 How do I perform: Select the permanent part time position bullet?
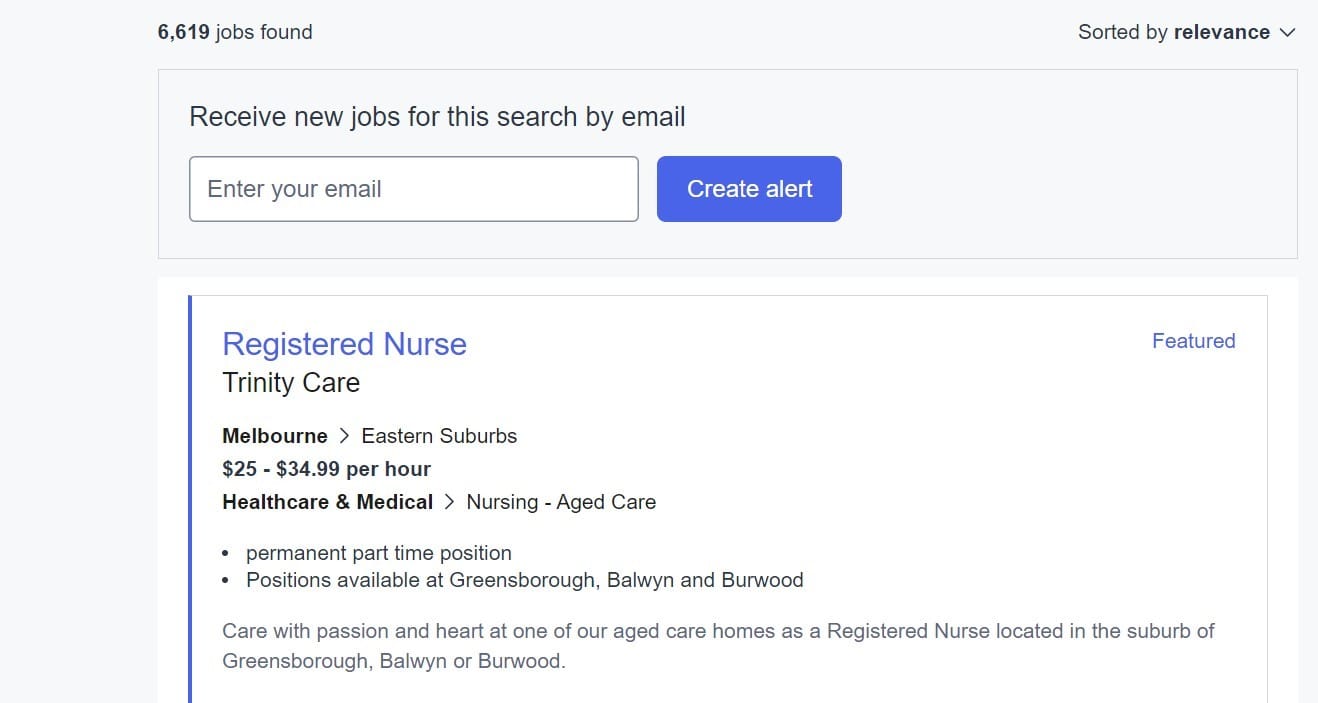pyautogui.click(x=378, y=552)
